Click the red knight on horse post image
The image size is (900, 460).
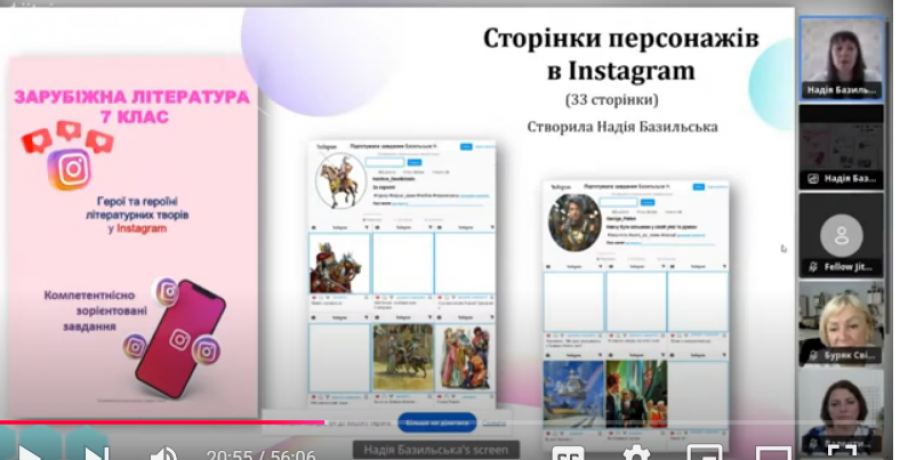339,264
